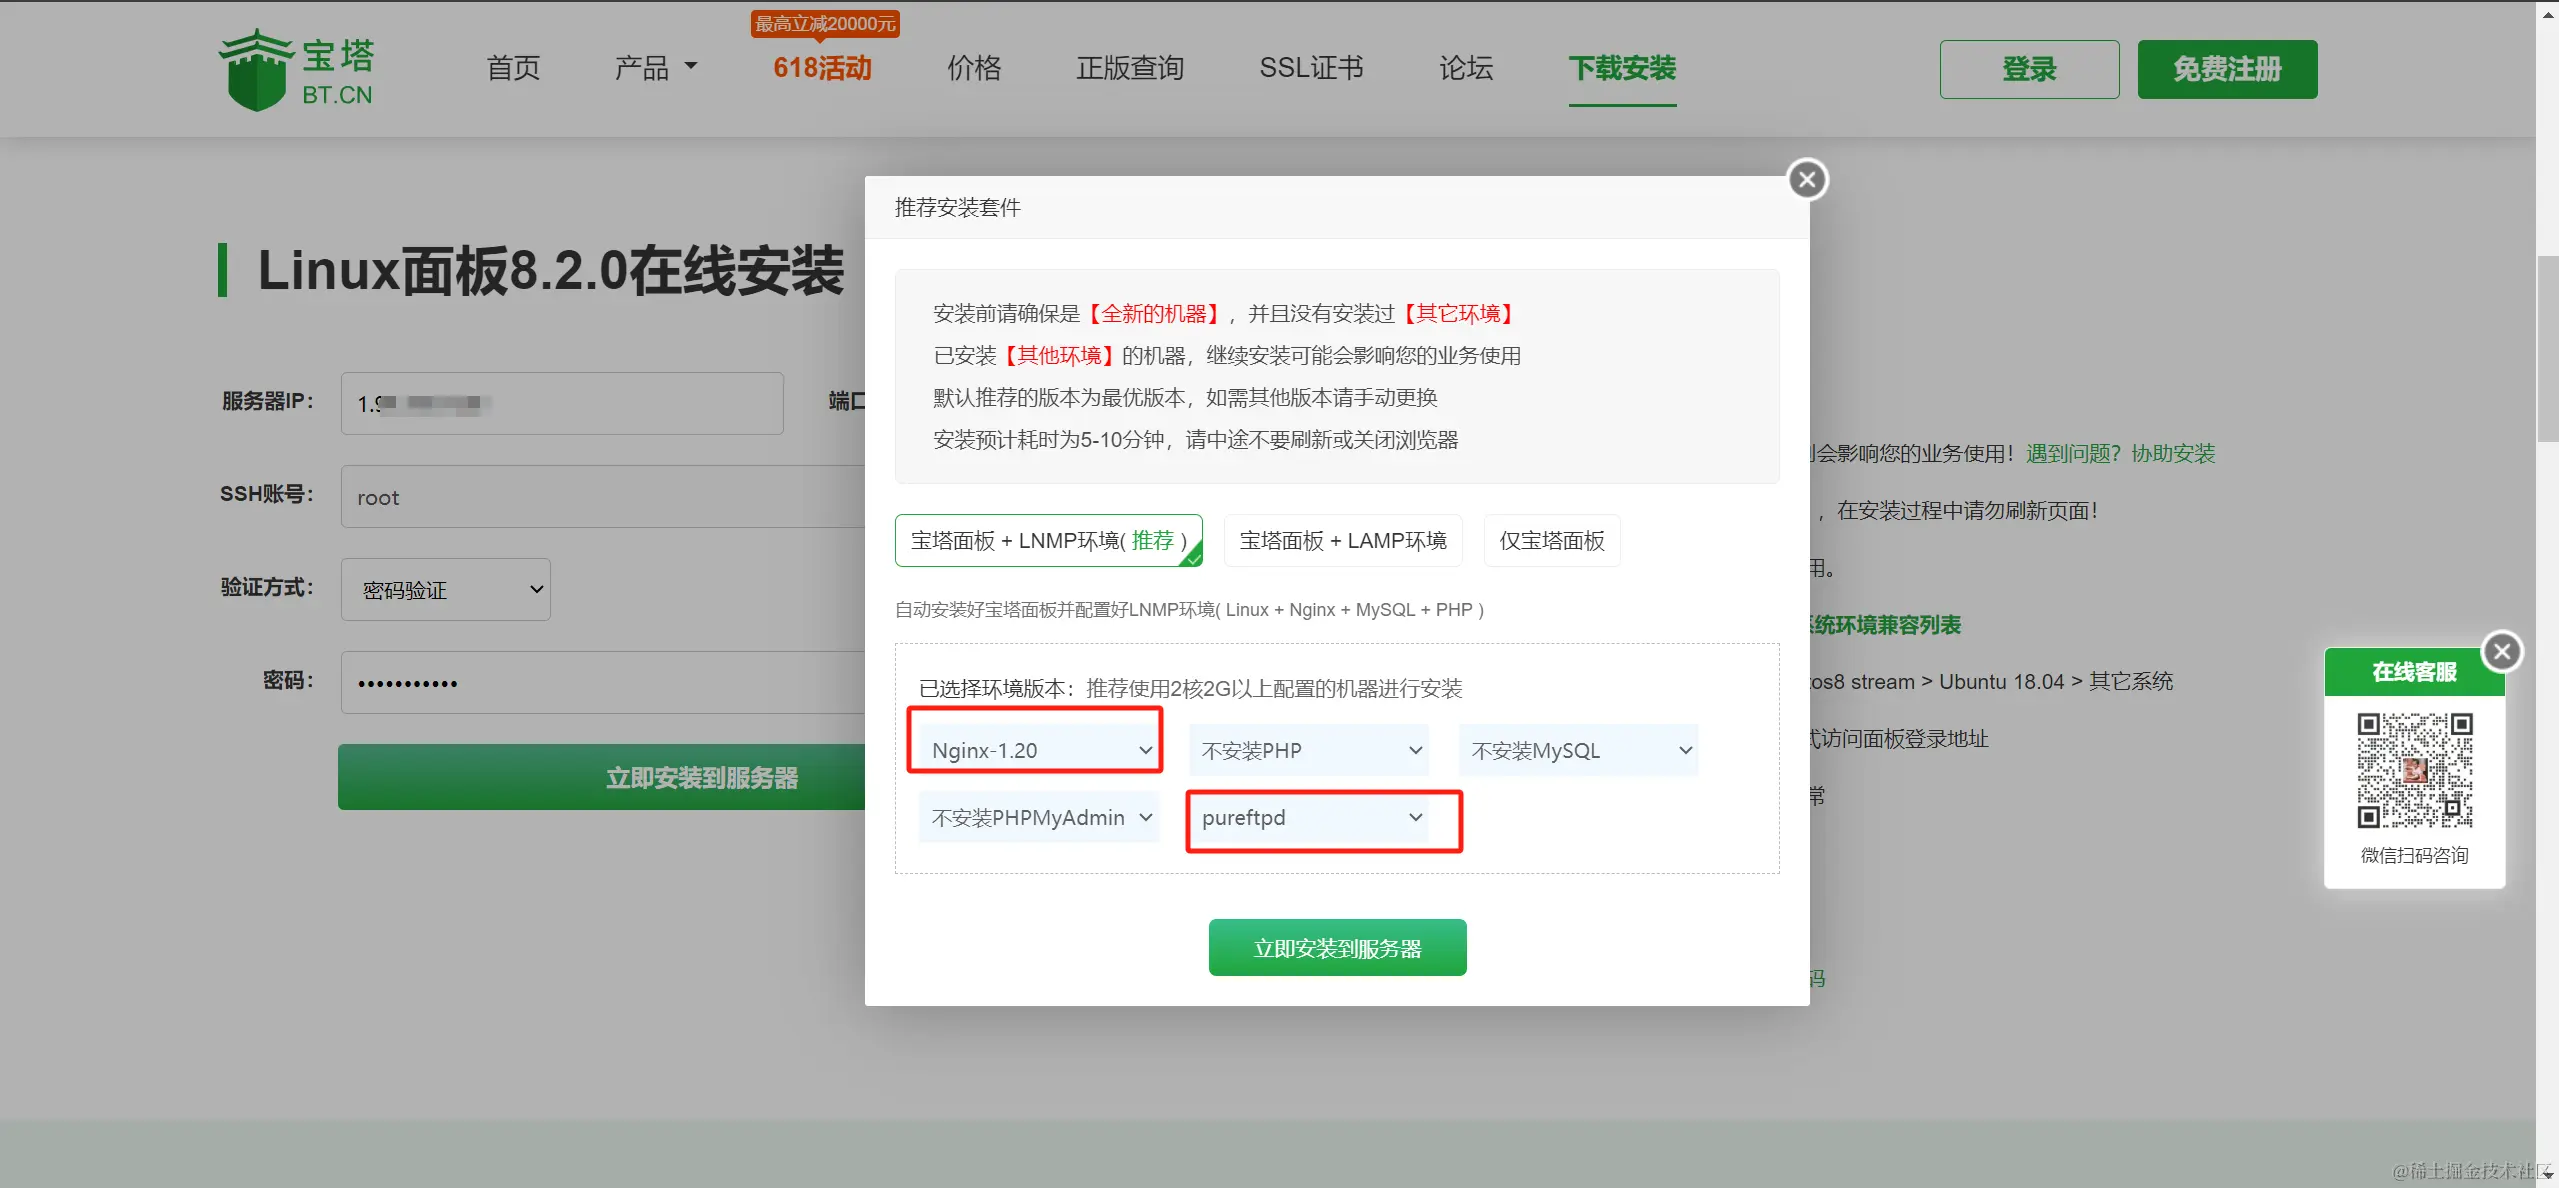The width and height of the screenshot is (2559, 1188).
Task: Open the Nginx-1.20 version dropdown
Action: (x=1039, y=750)
